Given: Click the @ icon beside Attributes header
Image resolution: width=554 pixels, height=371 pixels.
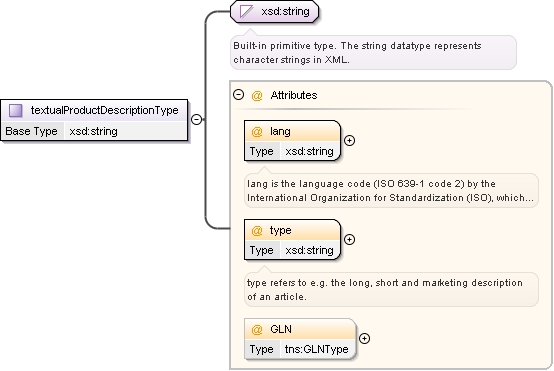Looking at the screenshot, I should (257, 95).
